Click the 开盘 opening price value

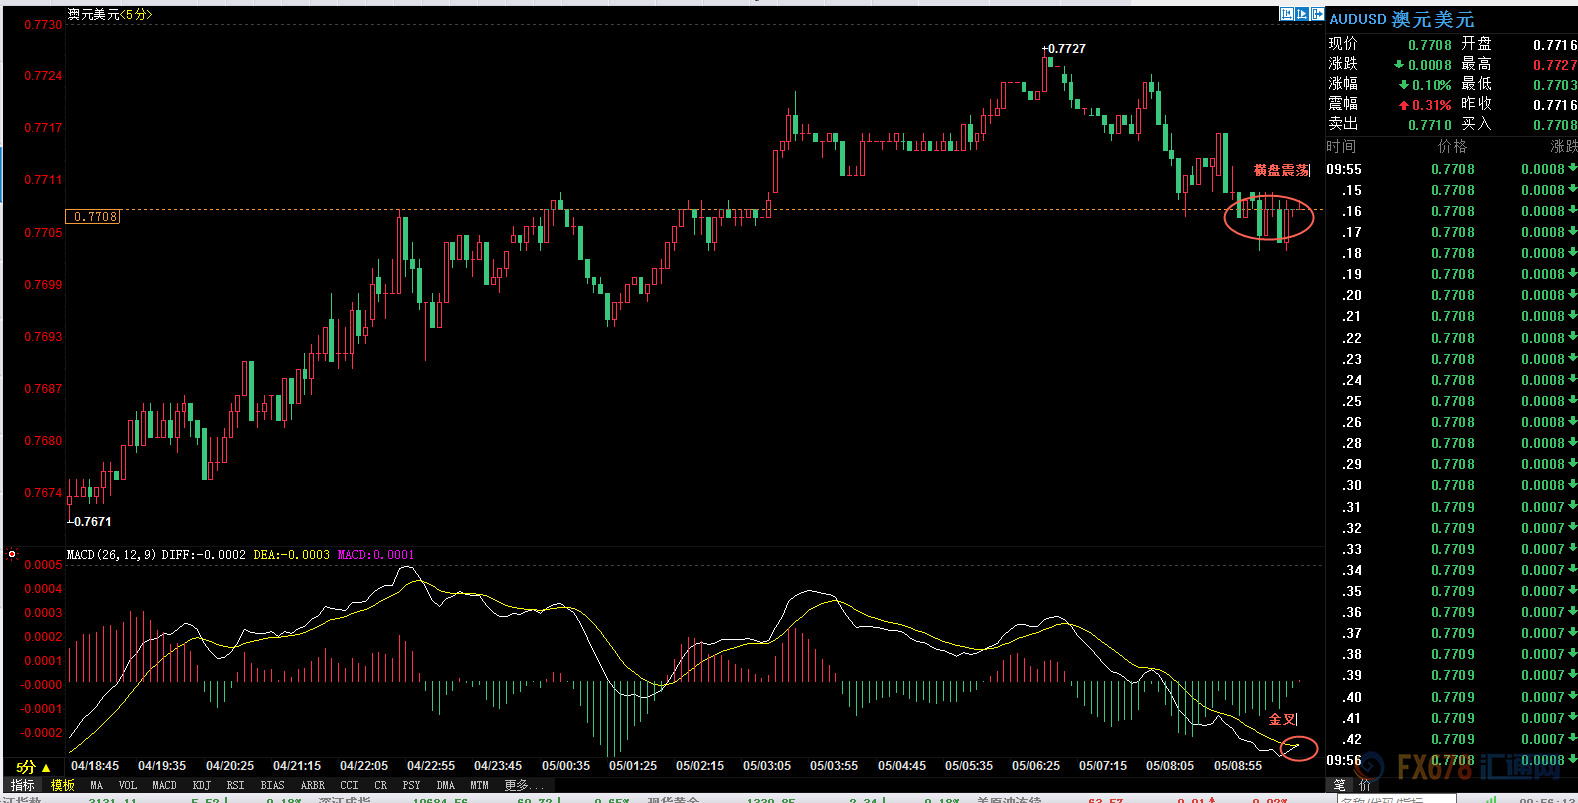(1555, 45)
